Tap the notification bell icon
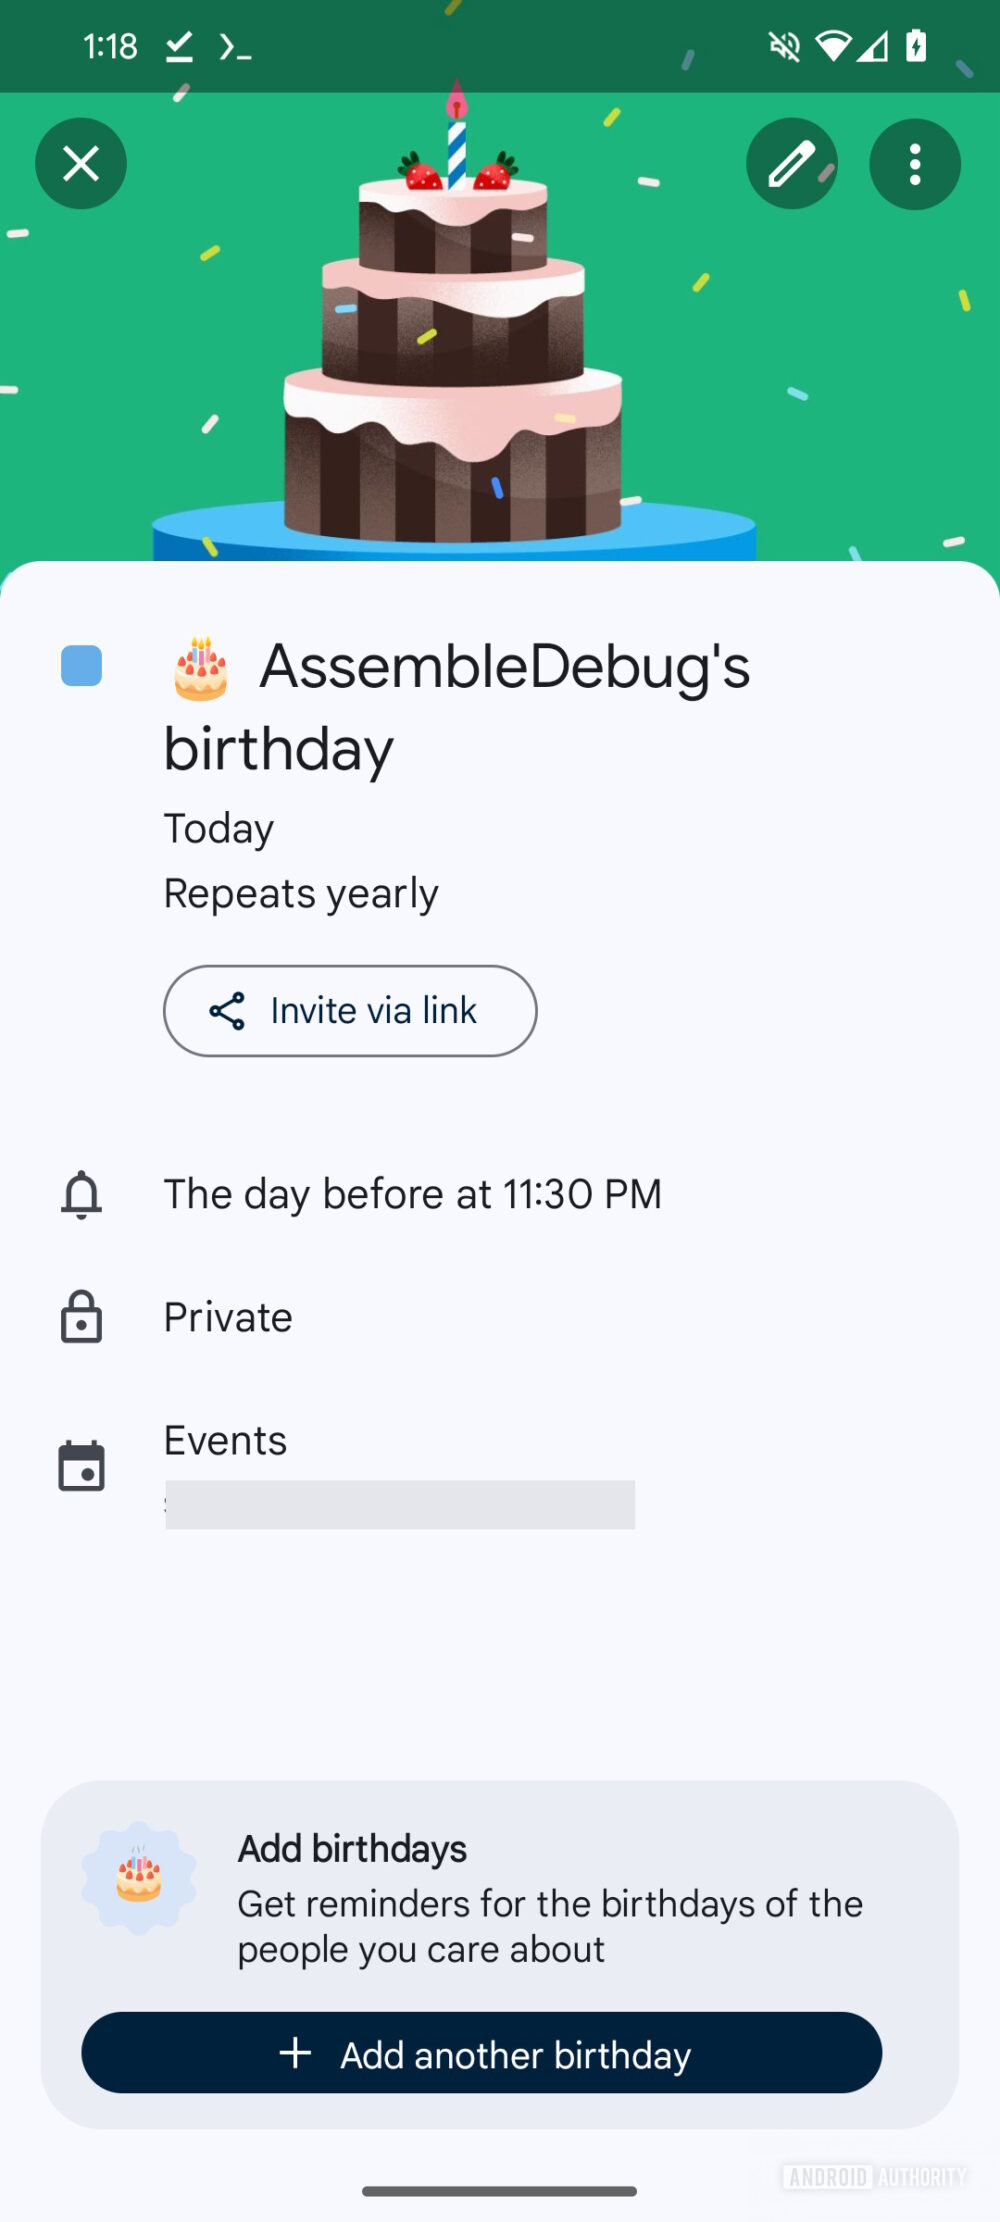The image size is (1000, 2222). 82,1194
